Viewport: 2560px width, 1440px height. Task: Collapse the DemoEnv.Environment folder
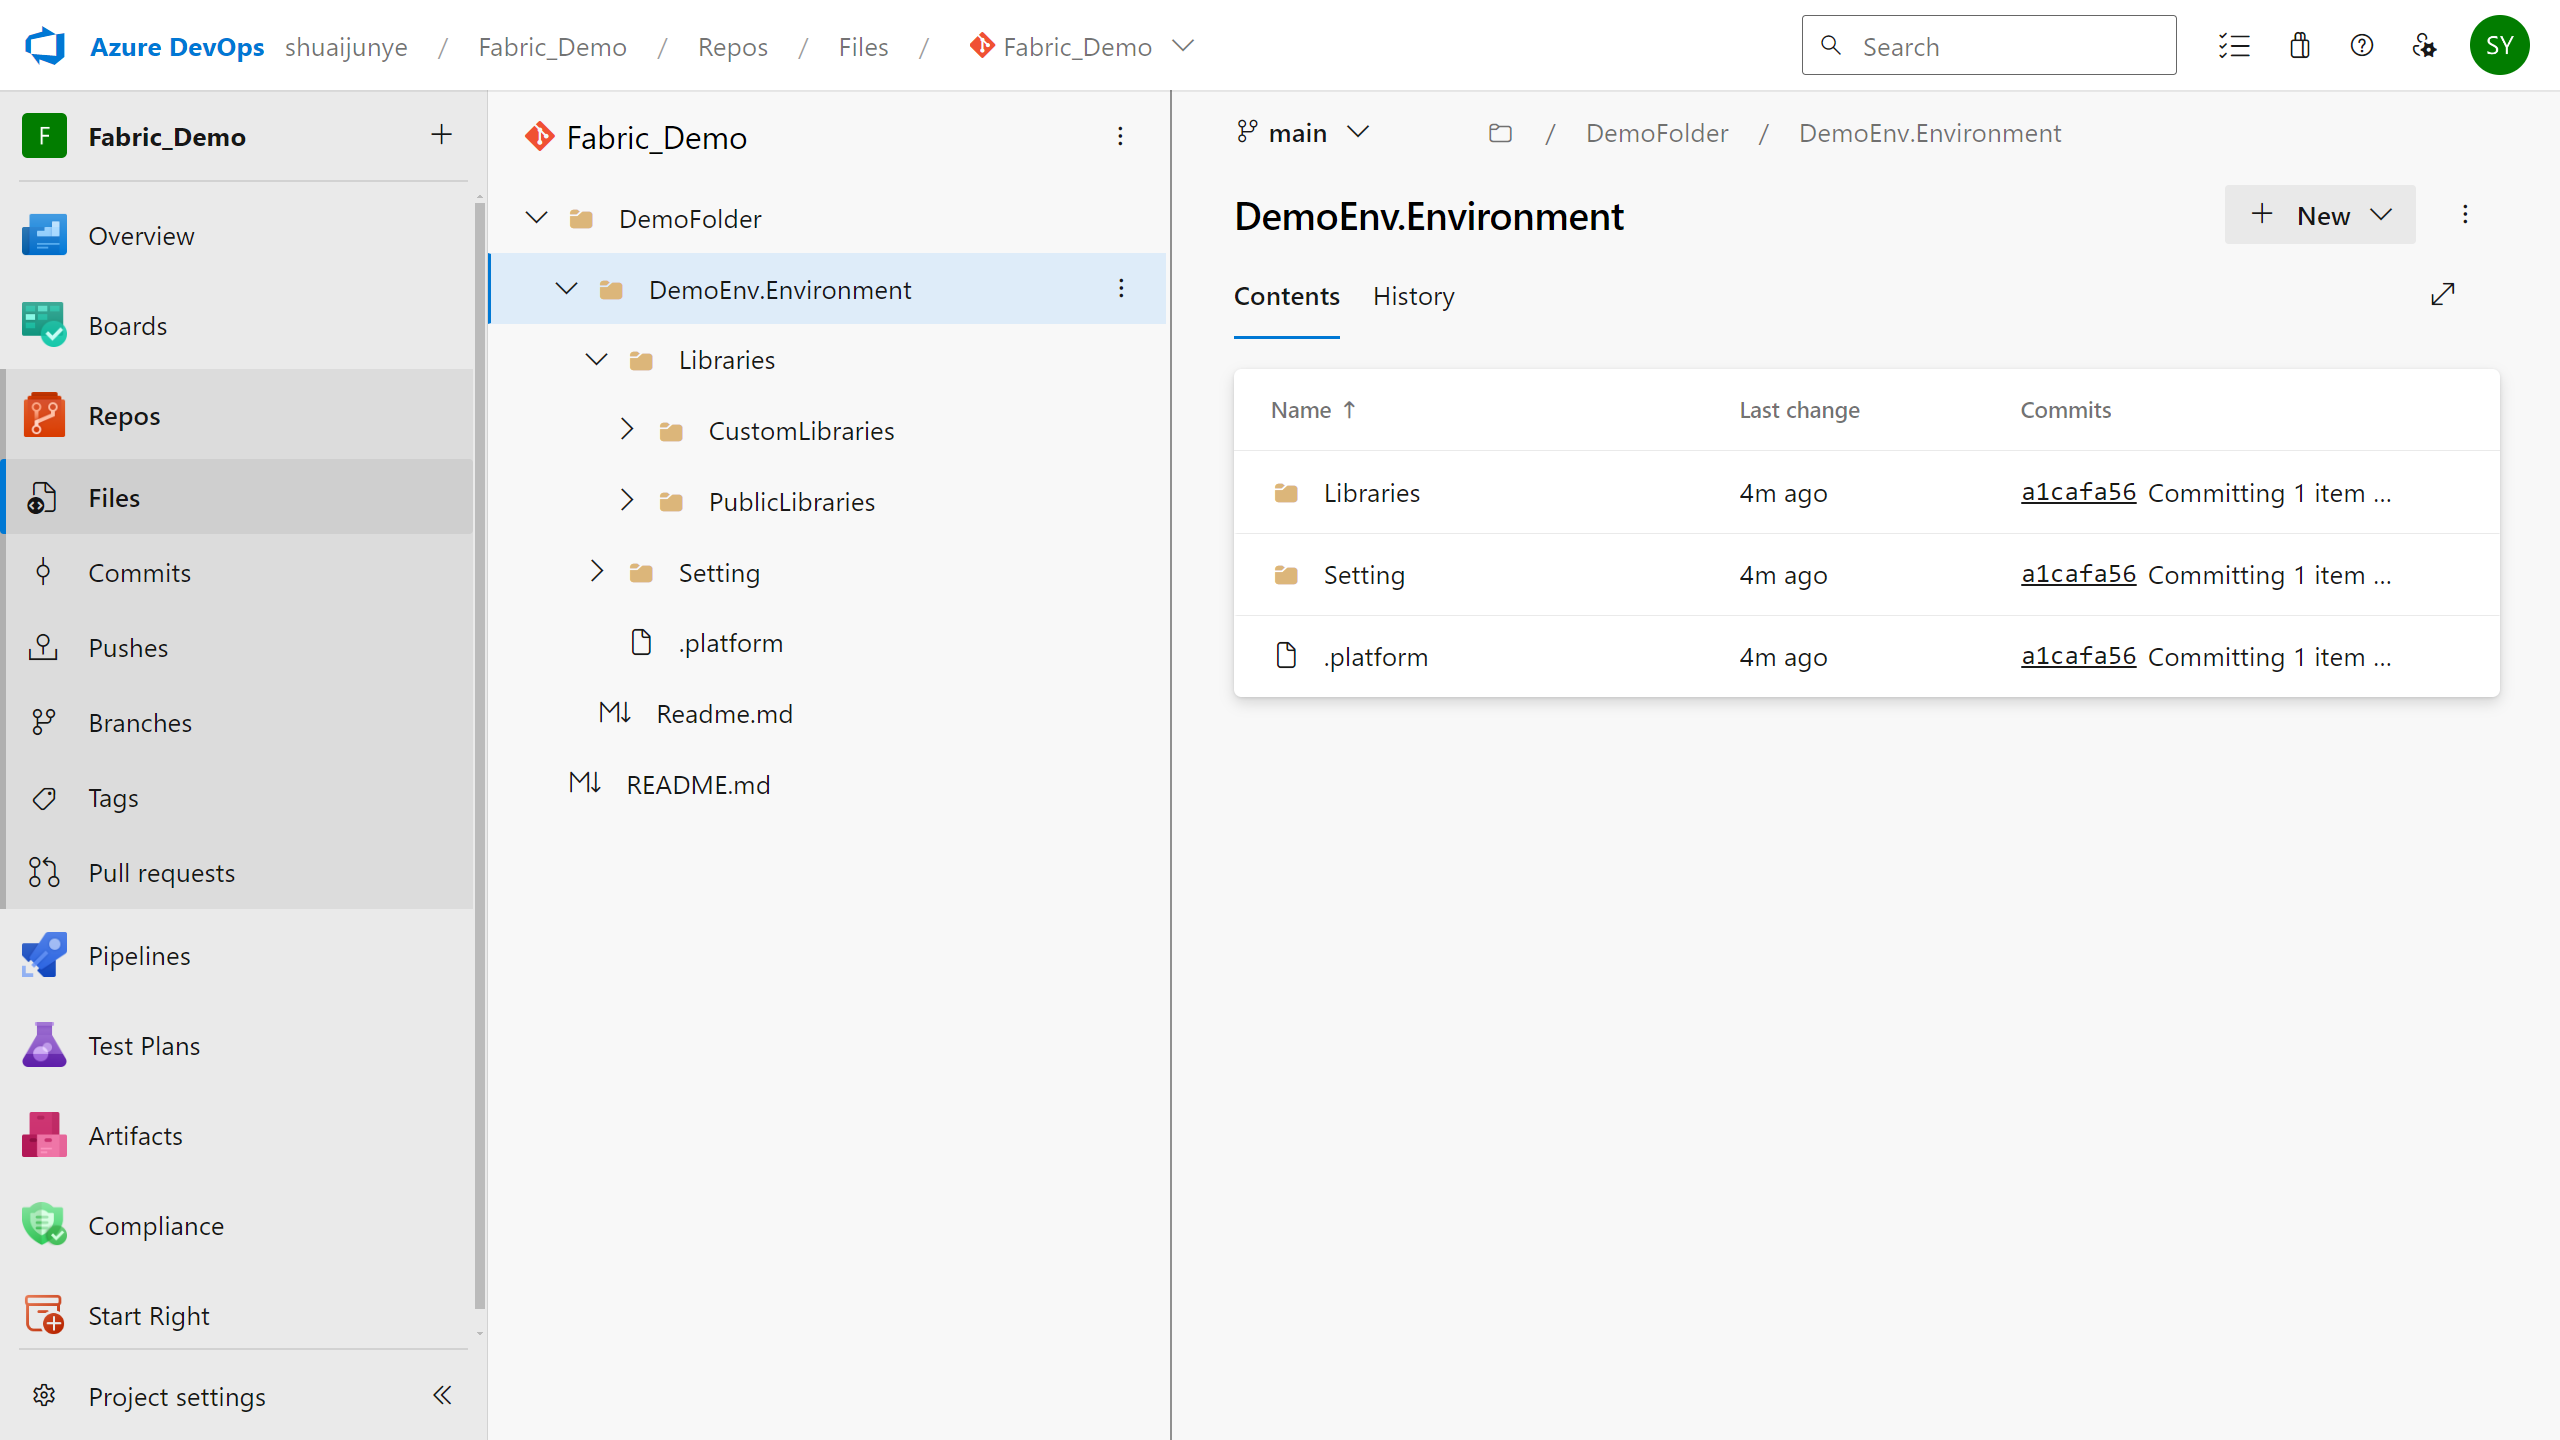(x=566, y=288)
